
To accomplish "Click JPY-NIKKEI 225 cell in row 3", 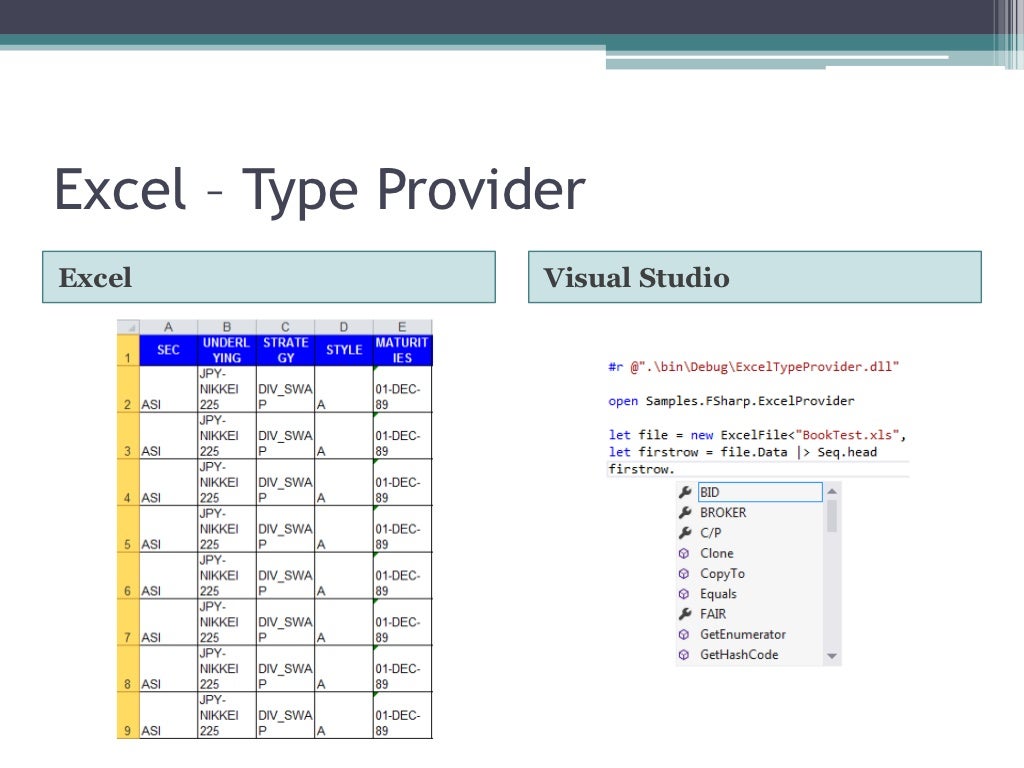I will [227, 436].
